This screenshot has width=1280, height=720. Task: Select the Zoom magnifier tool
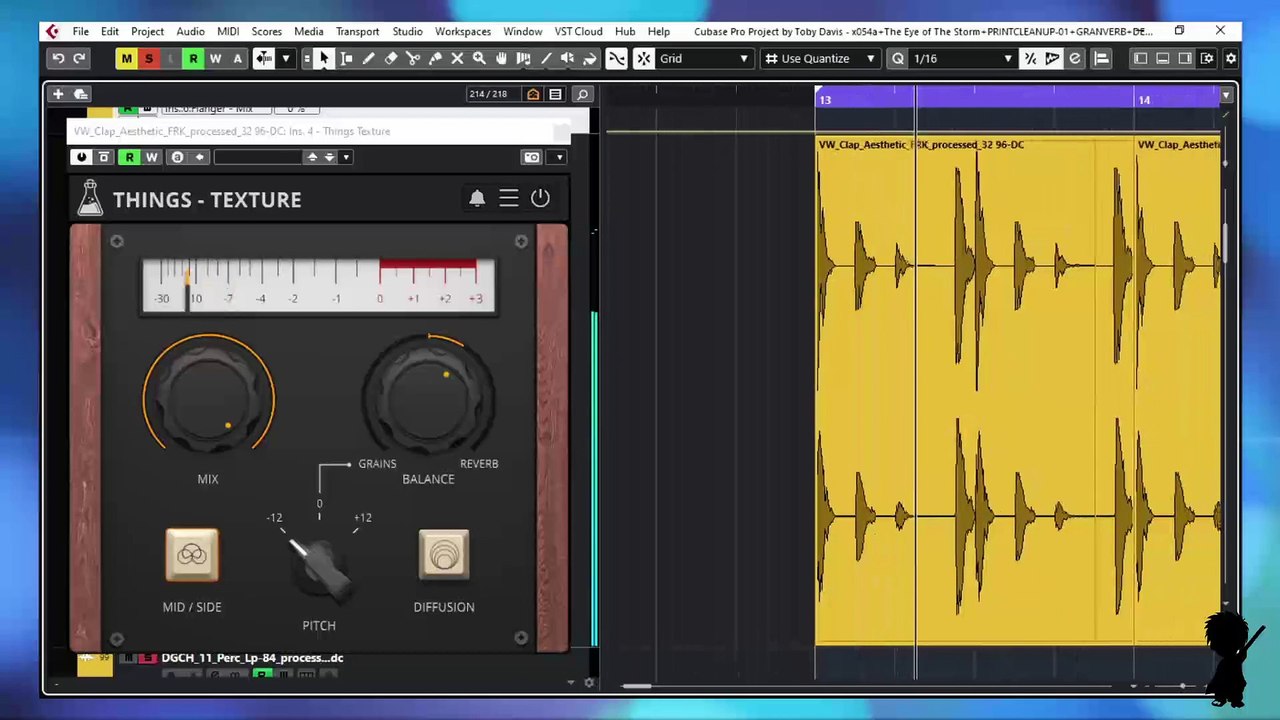(479, 59)
